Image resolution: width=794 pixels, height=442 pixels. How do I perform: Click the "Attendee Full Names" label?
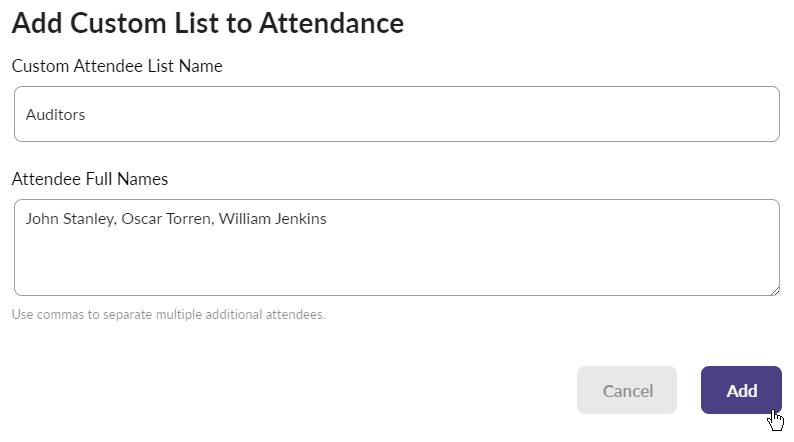click(90, 179)
